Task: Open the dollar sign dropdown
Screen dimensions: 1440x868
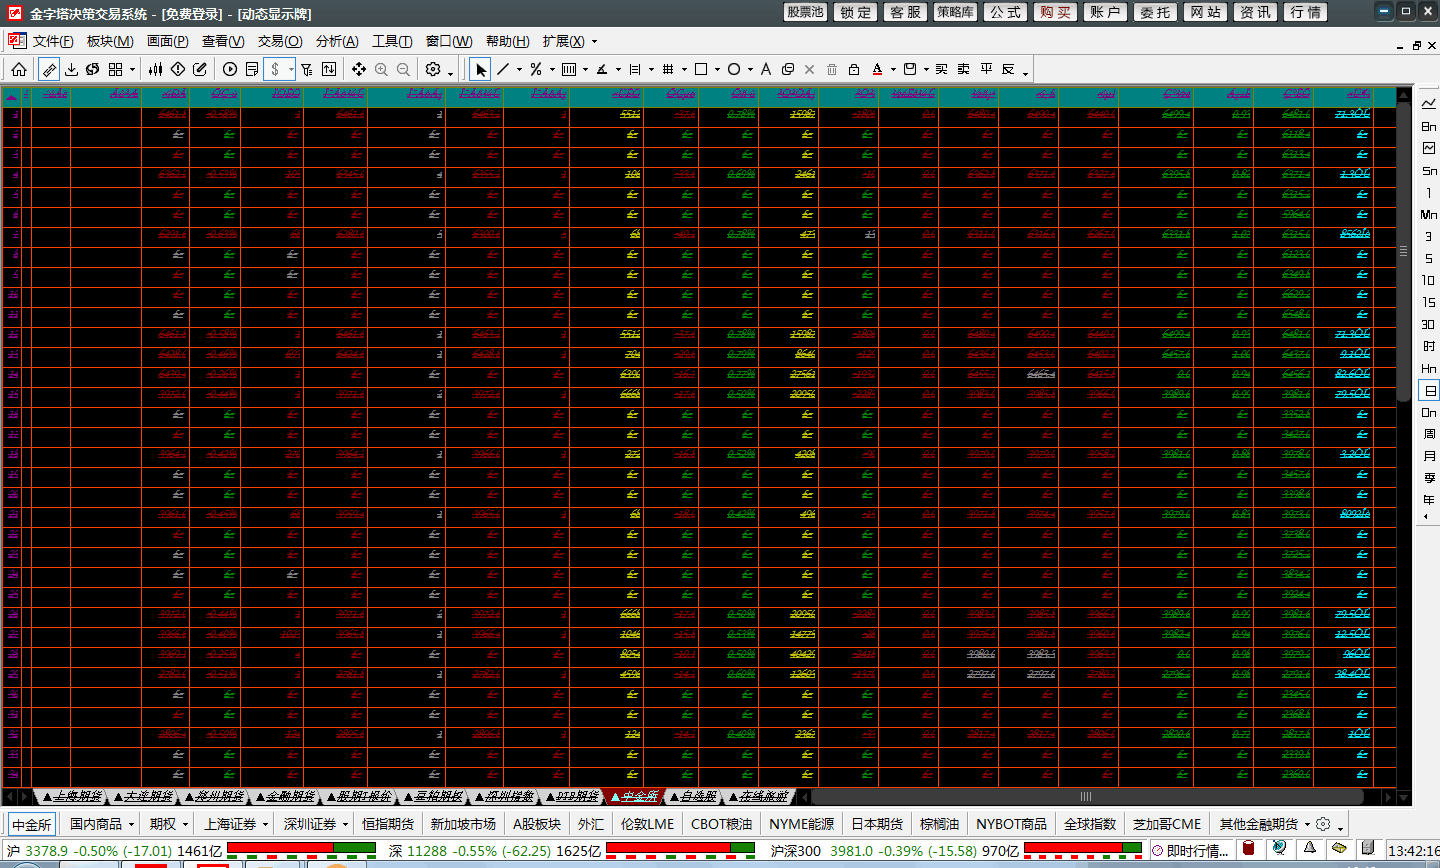Action: pos(279,69)
